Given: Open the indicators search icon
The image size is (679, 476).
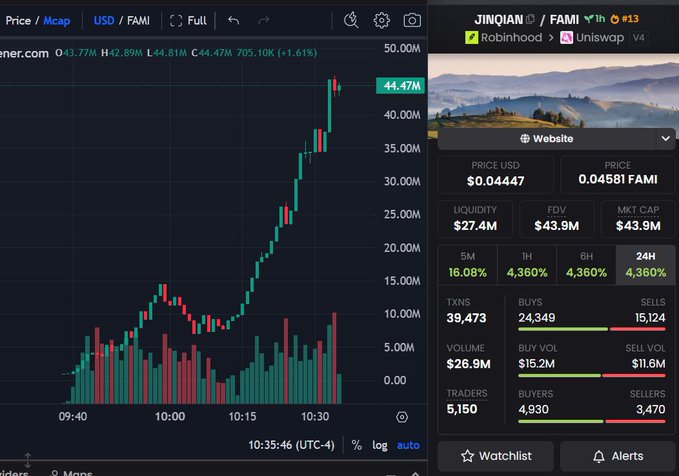Looking at the screenshot, I should (x=351, y=20).
